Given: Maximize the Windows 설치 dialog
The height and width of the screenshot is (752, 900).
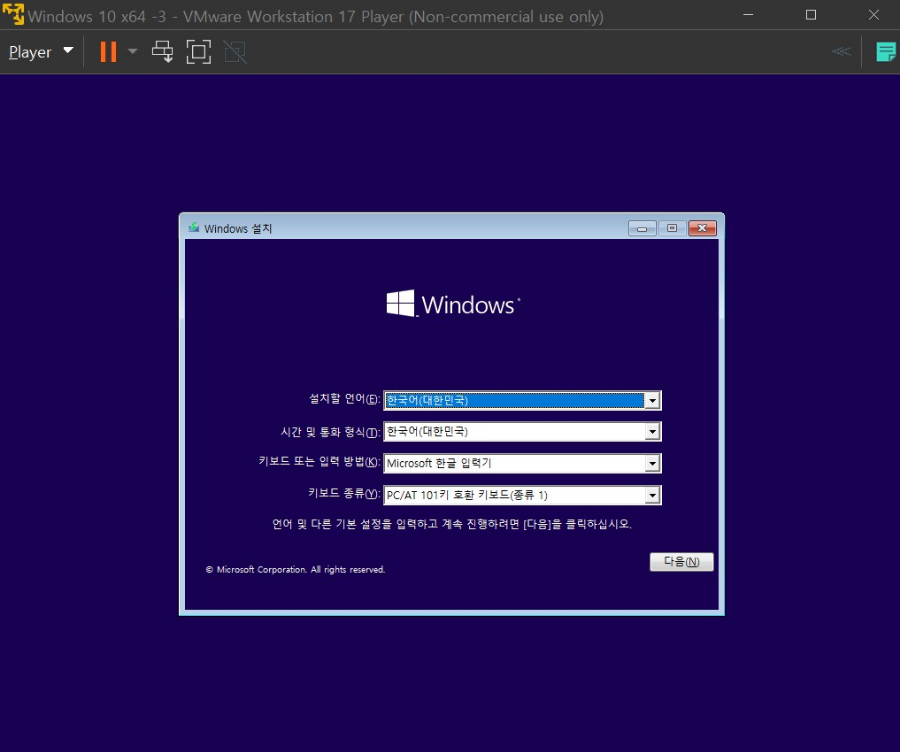Looking at the screenshot, I should pos(672,228).
